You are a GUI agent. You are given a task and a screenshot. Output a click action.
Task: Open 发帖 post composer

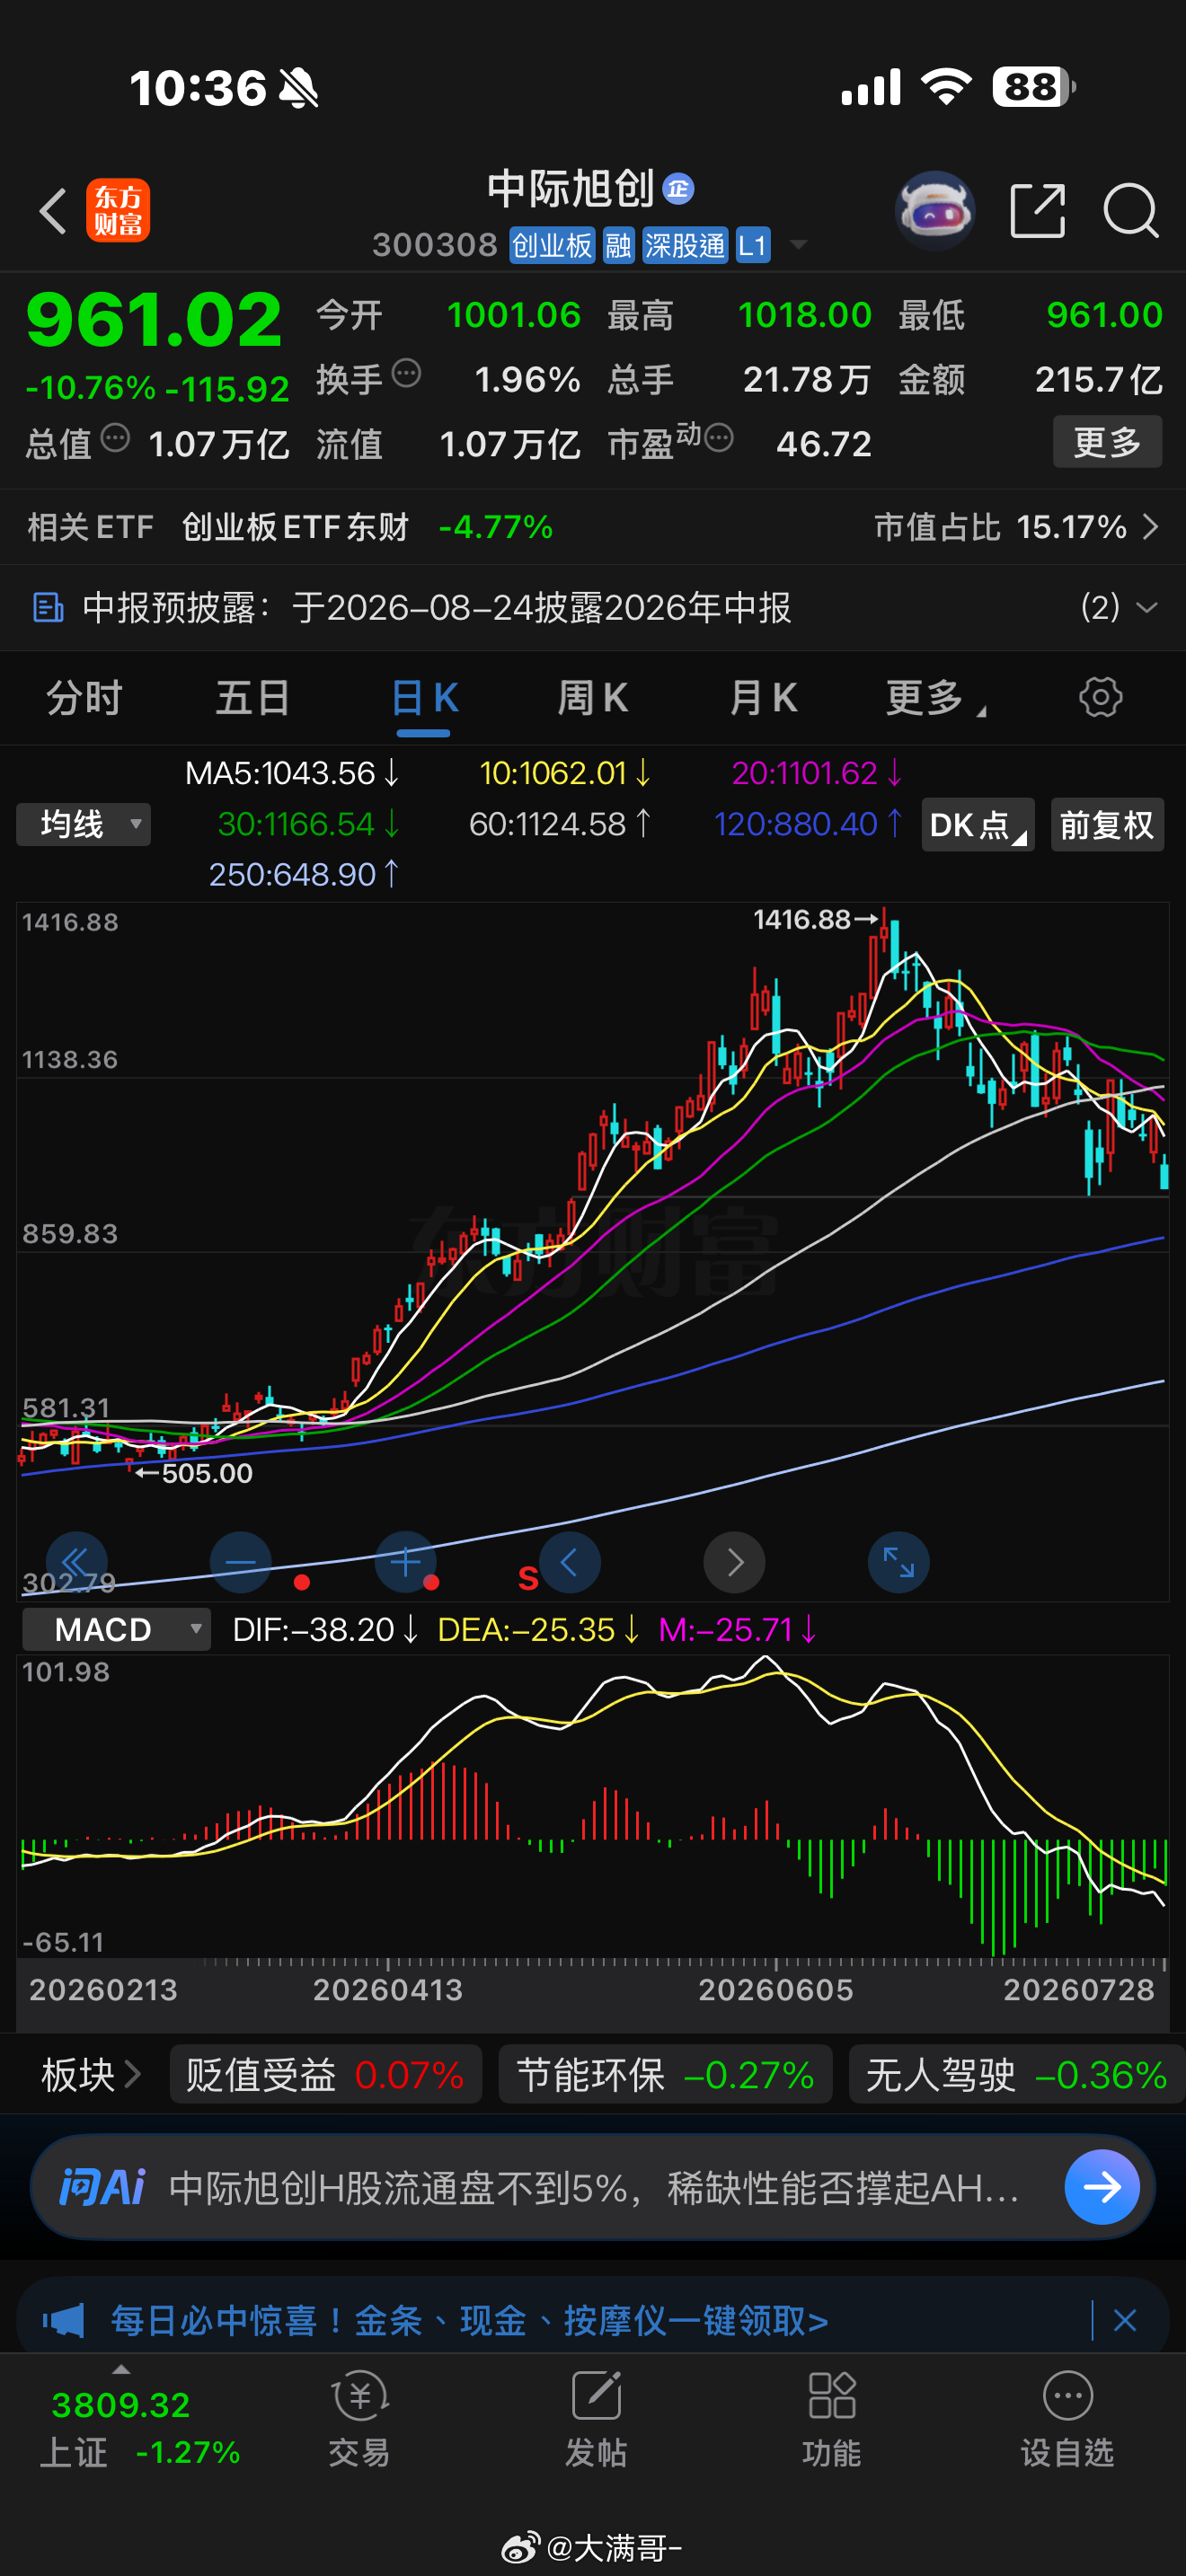tap(596, 2419)
